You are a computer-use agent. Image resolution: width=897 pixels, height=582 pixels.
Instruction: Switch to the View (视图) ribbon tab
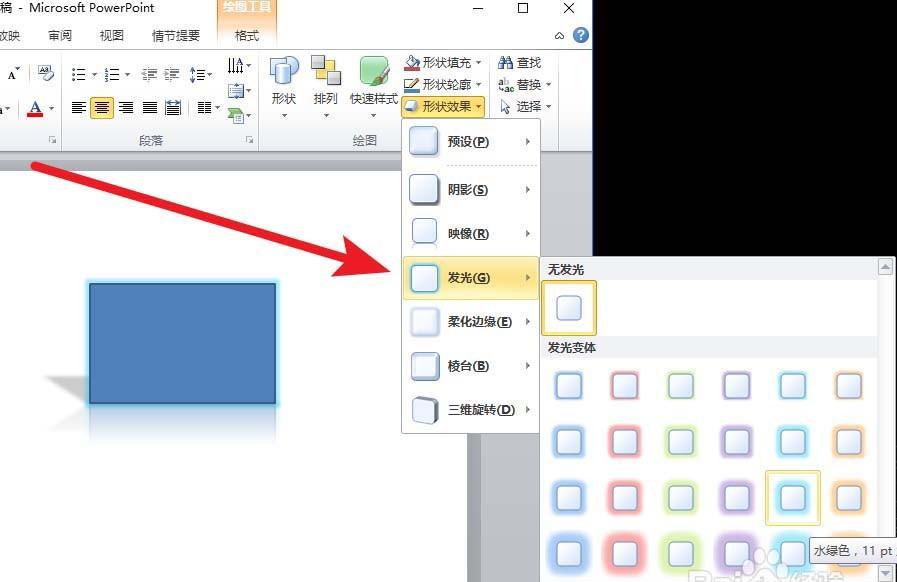[111, 35]
